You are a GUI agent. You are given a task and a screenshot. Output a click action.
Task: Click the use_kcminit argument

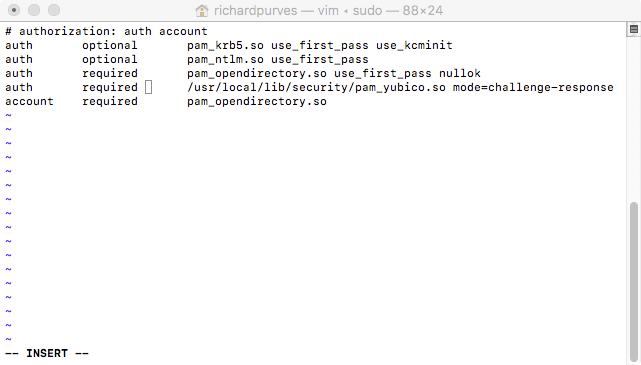[414, 45]
